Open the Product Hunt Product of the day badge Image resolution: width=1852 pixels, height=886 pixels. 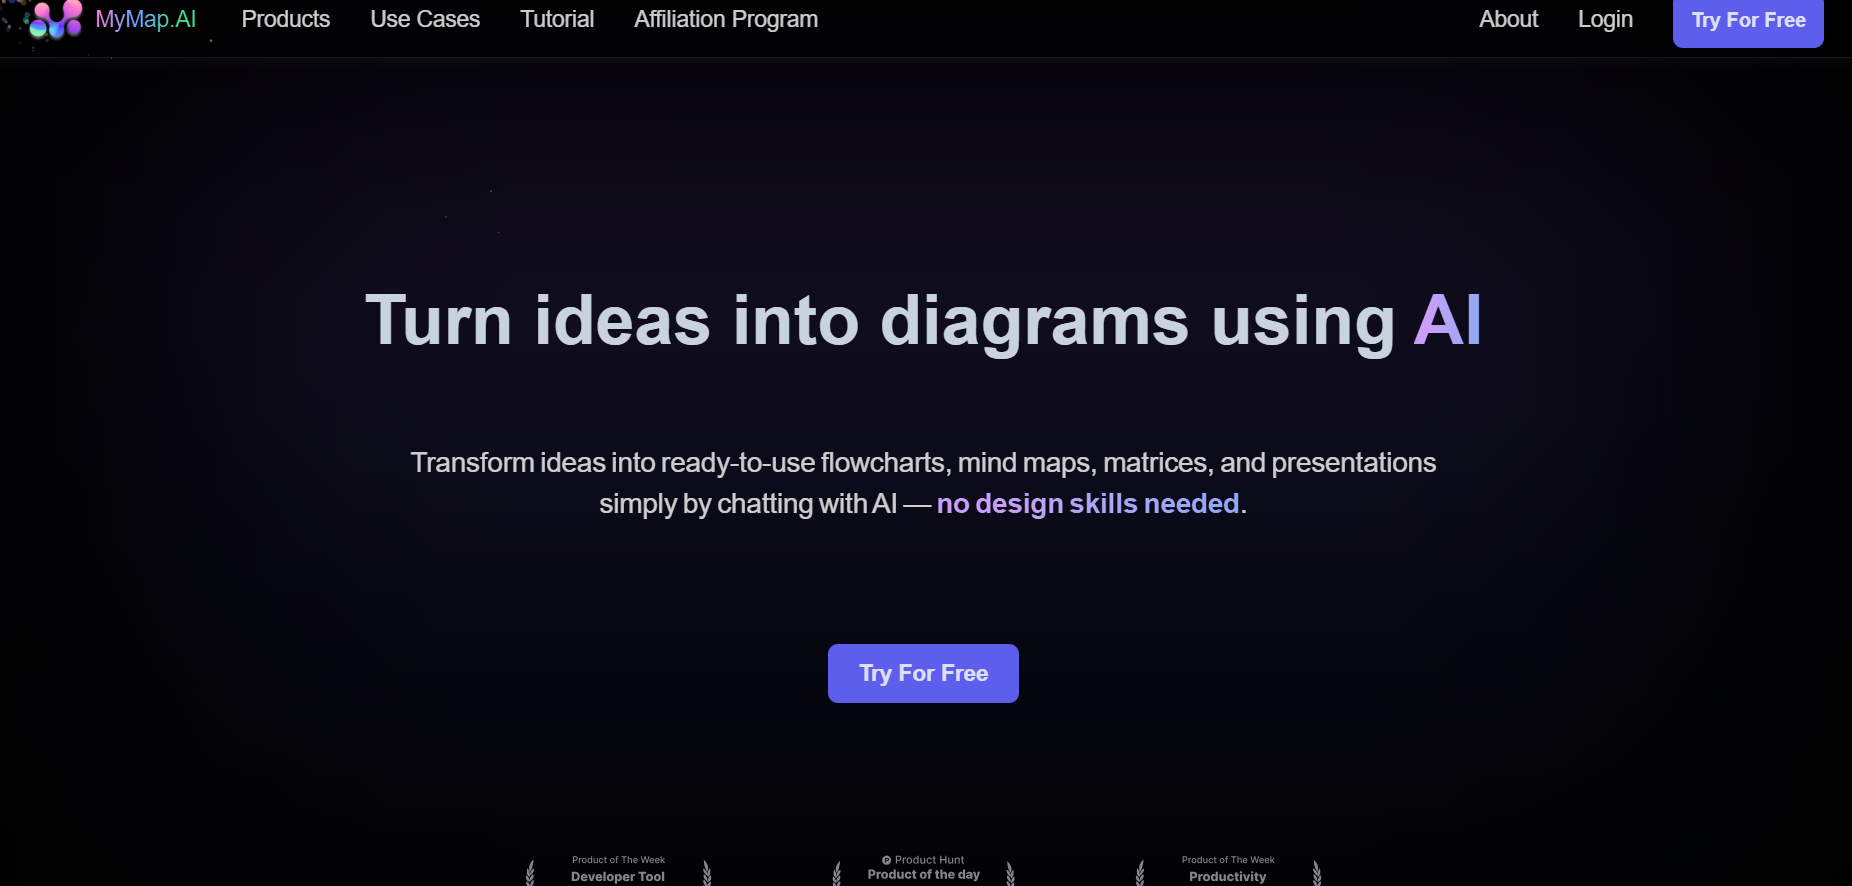coord(923,868)
